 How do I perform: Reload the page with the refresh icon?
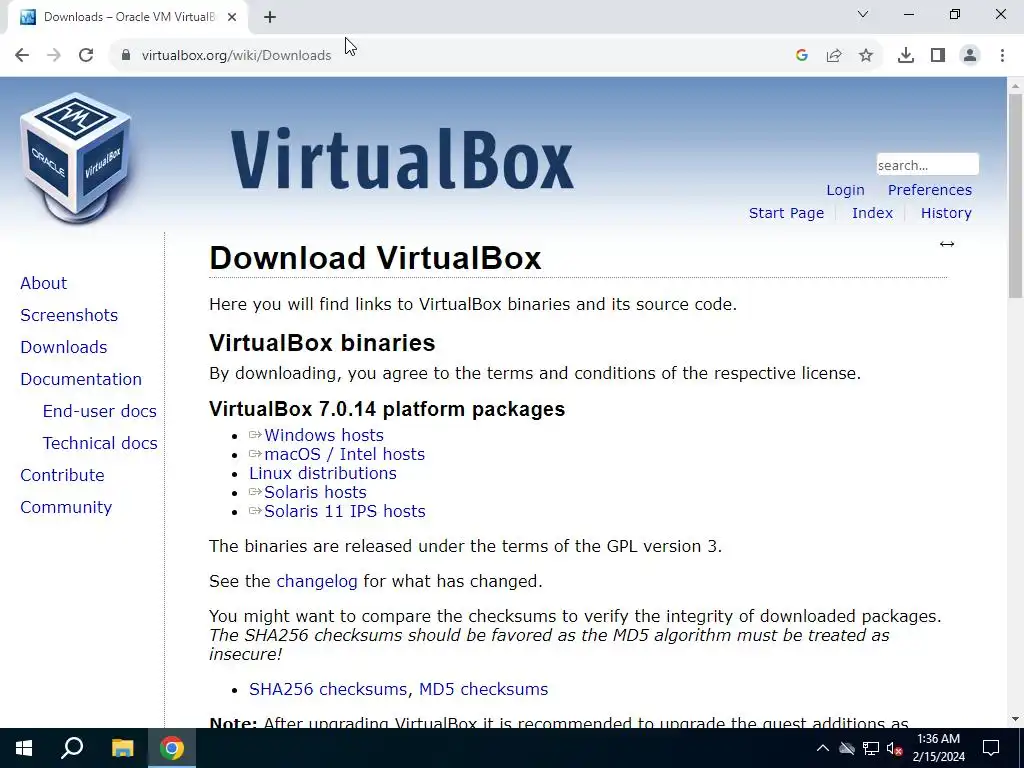click(x=86, y=56)
